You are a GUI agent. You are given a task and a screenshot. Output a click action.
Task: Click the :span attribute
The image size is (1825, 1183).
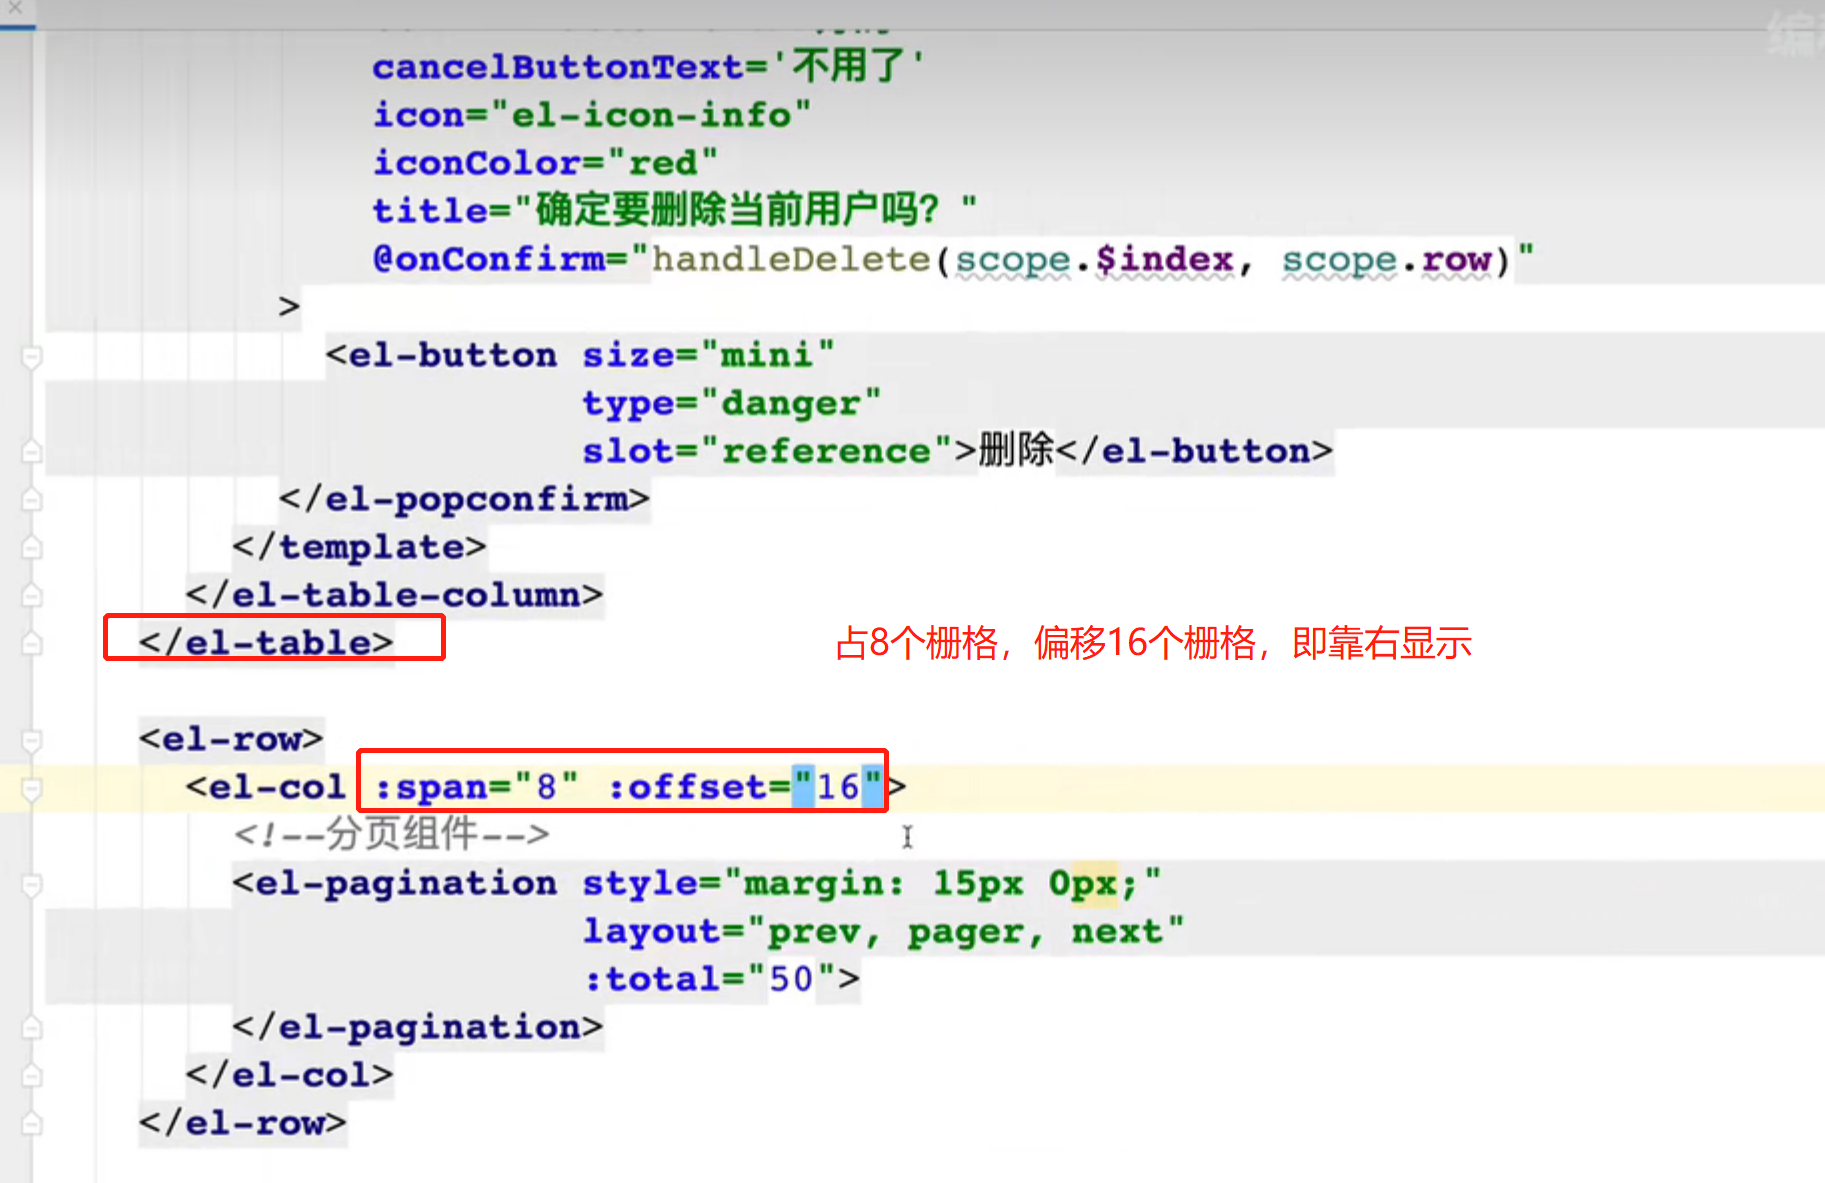(431, 787)
